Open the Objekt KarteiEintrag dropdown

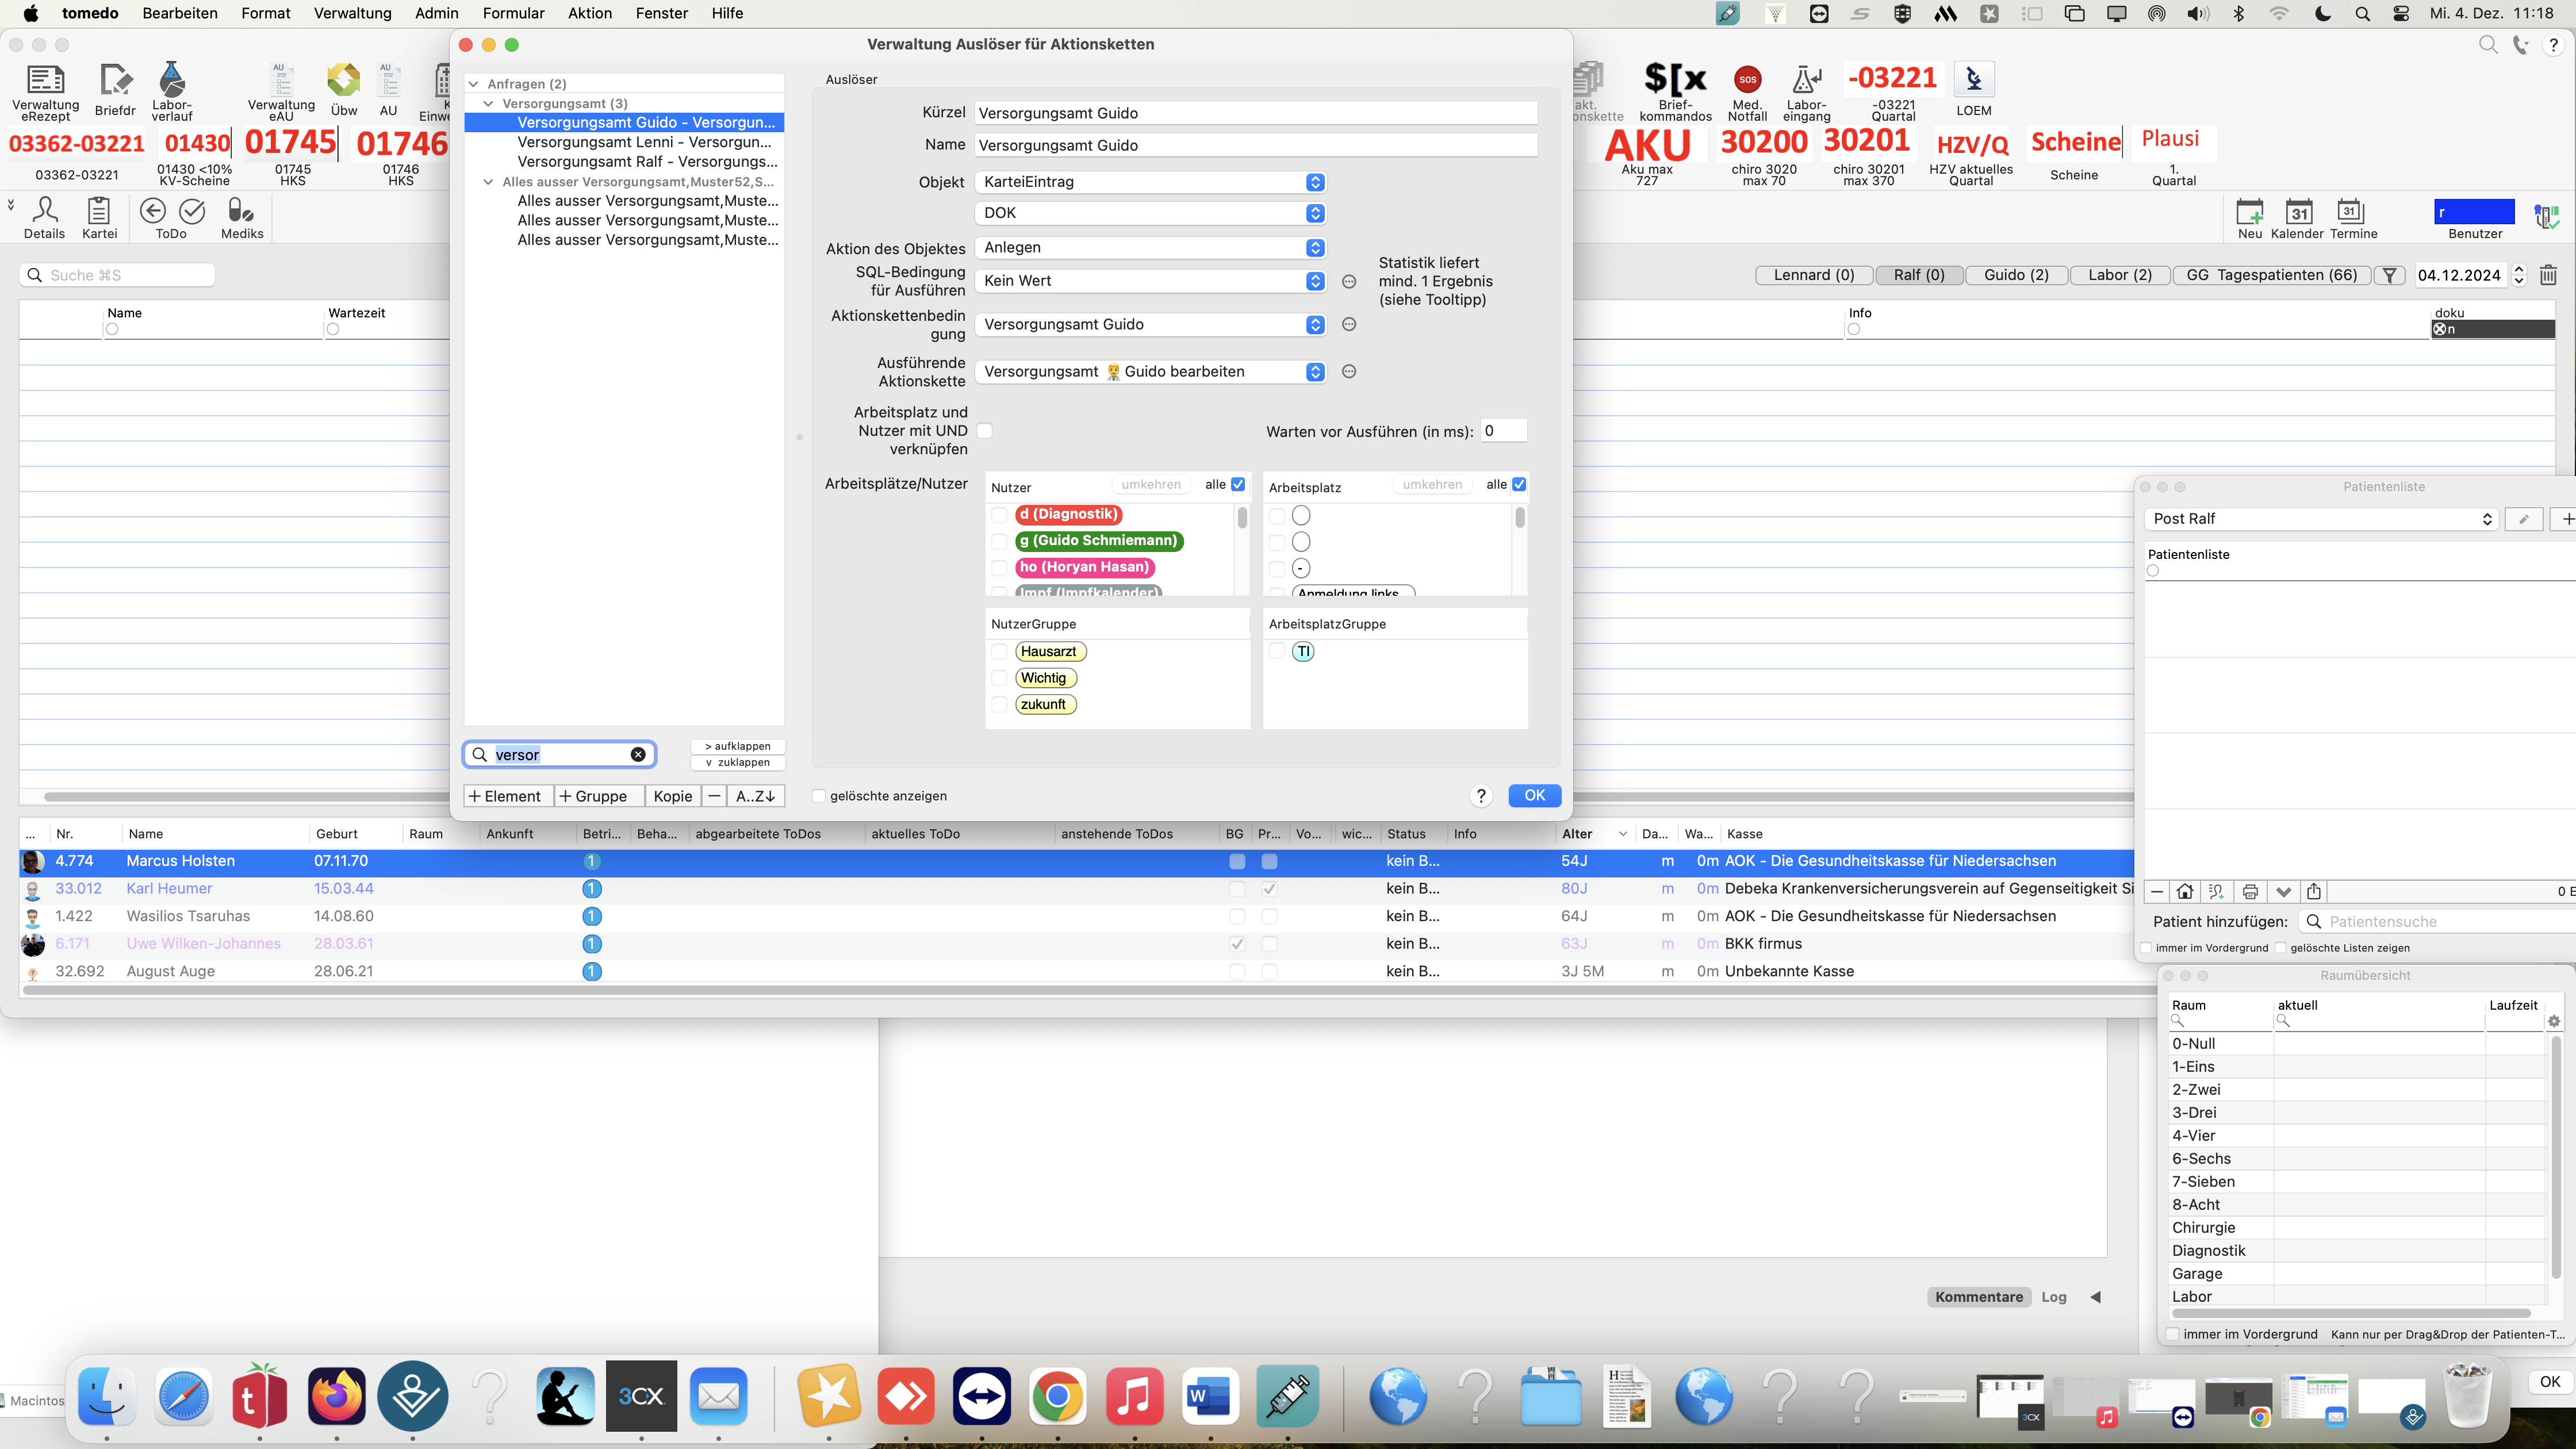(1151, 182)
